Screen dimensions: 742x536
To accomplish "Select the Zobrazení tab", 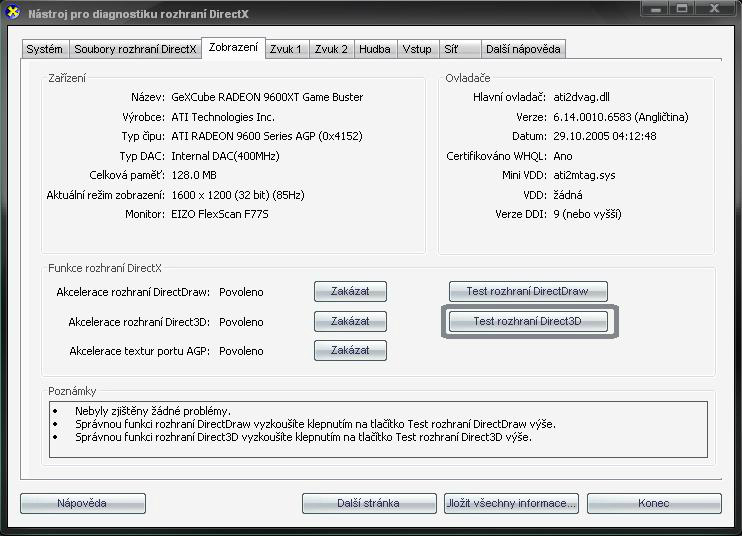I will 233,47.
